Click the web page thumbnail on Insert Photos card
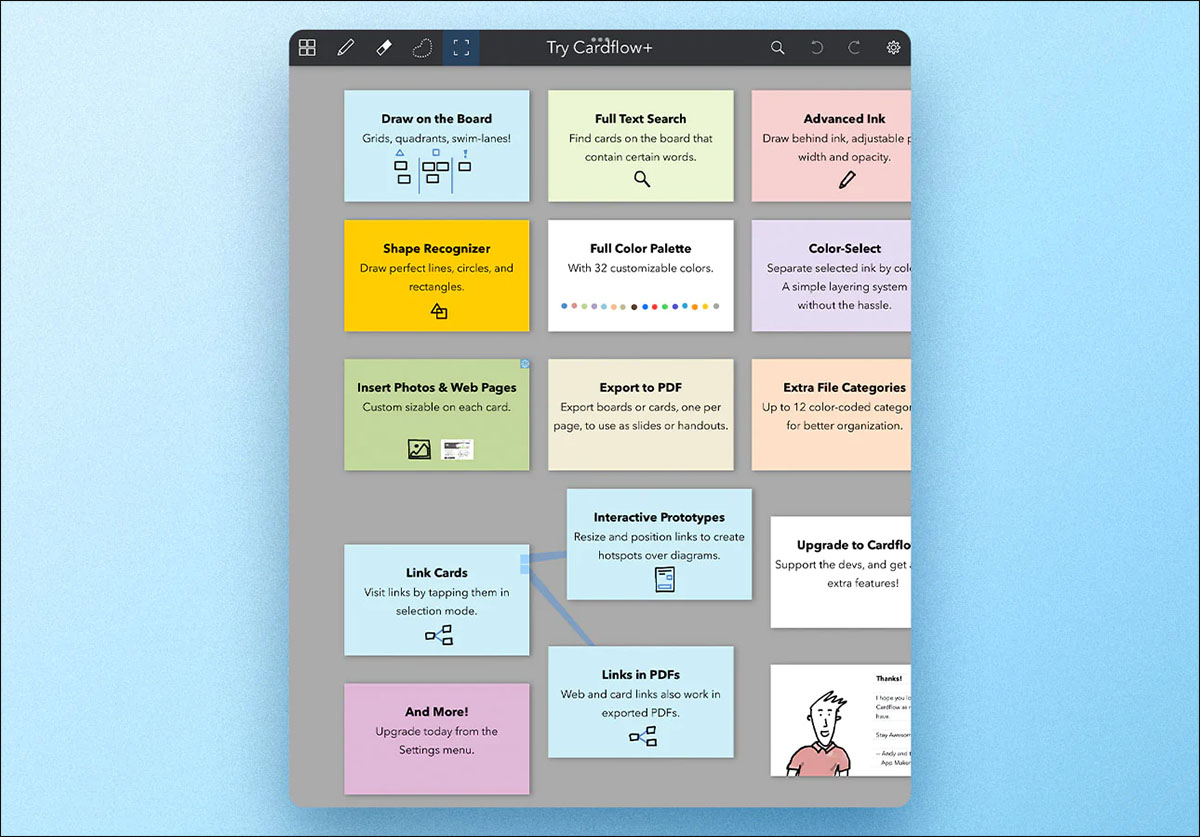This screenshot has width=1200, height=837. tap(457, 449)
